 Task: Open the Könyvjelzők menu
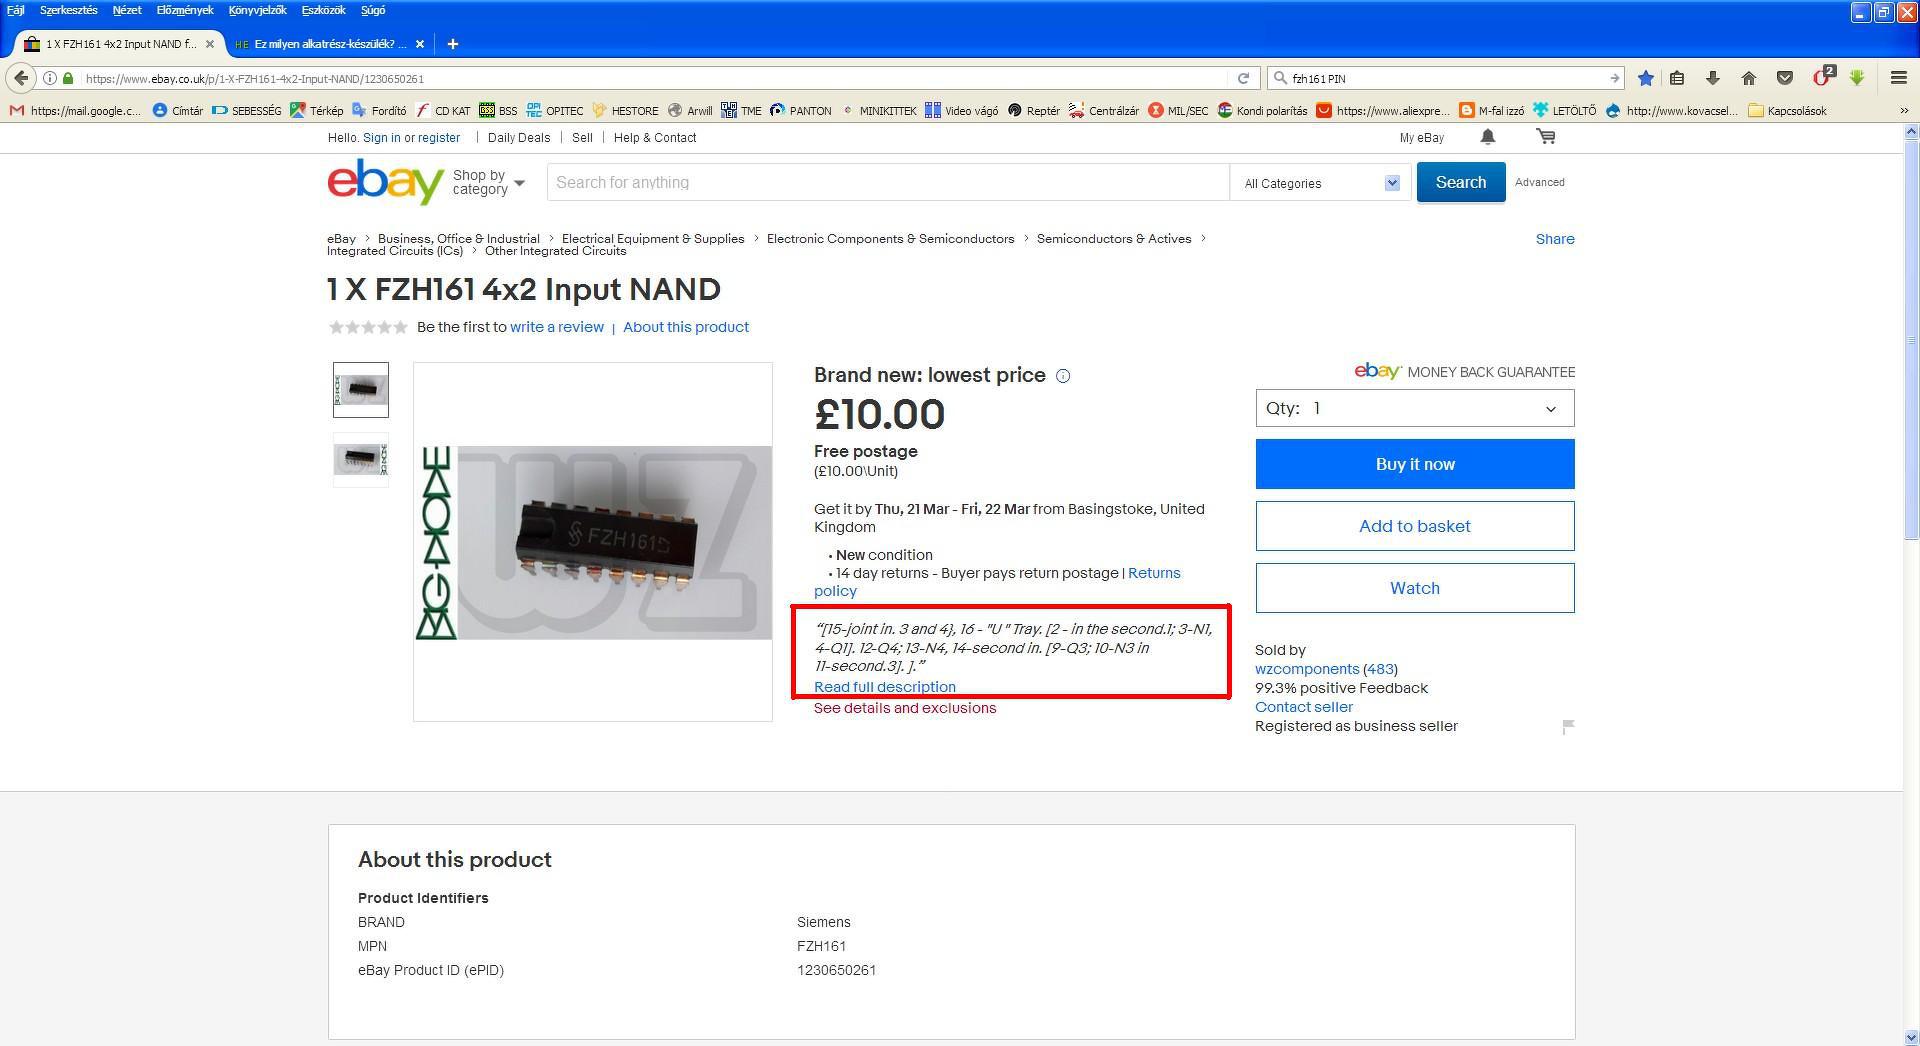pyautogui.click(x=257, y=10)
